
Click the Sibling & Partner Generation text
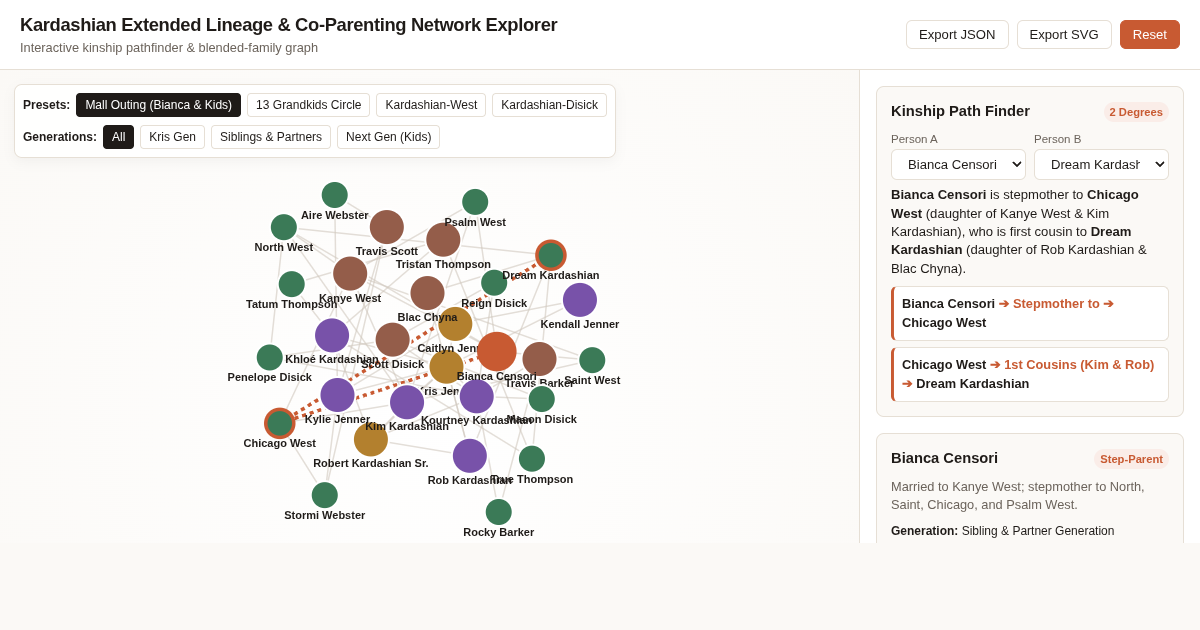coord(1038,531)
